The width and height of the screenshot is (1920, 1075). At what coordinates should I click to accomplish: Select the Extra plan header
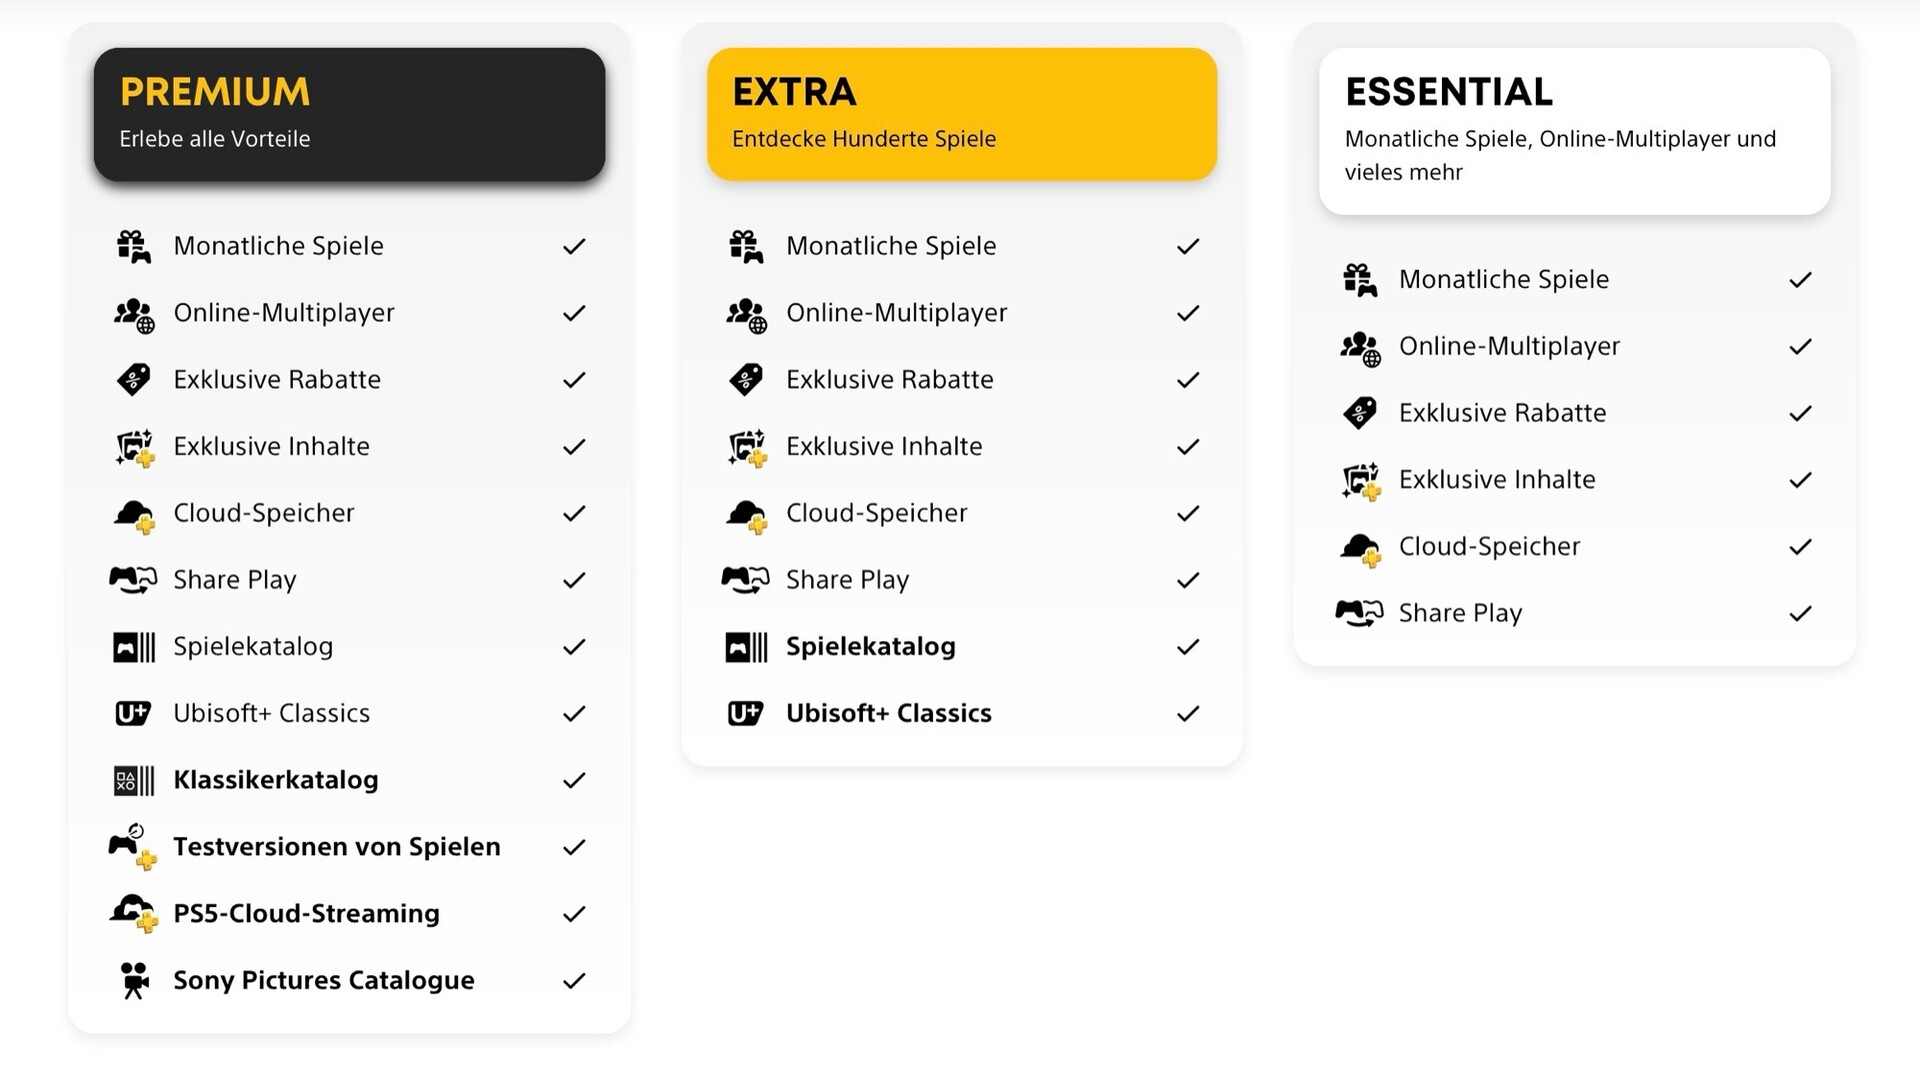(x=961, y=114)
